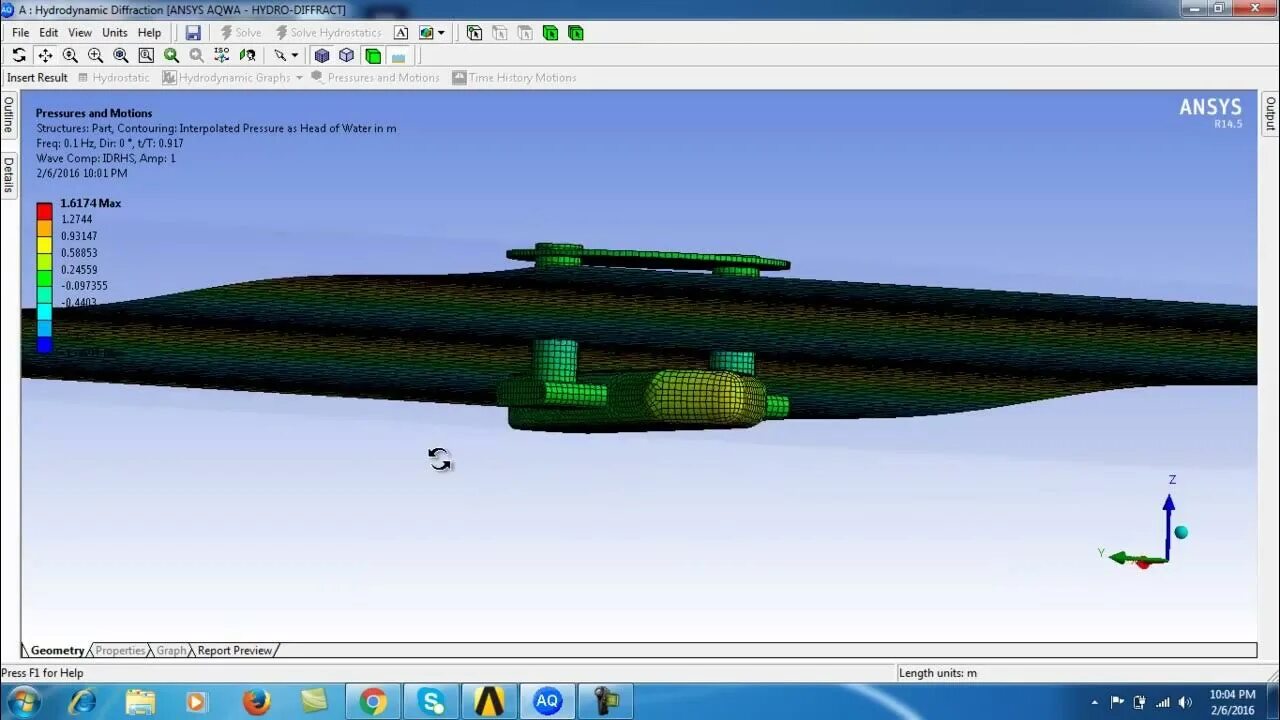Switch to the Report Preview tab
The image size is (1280, 720).
(x=235, y=651)
